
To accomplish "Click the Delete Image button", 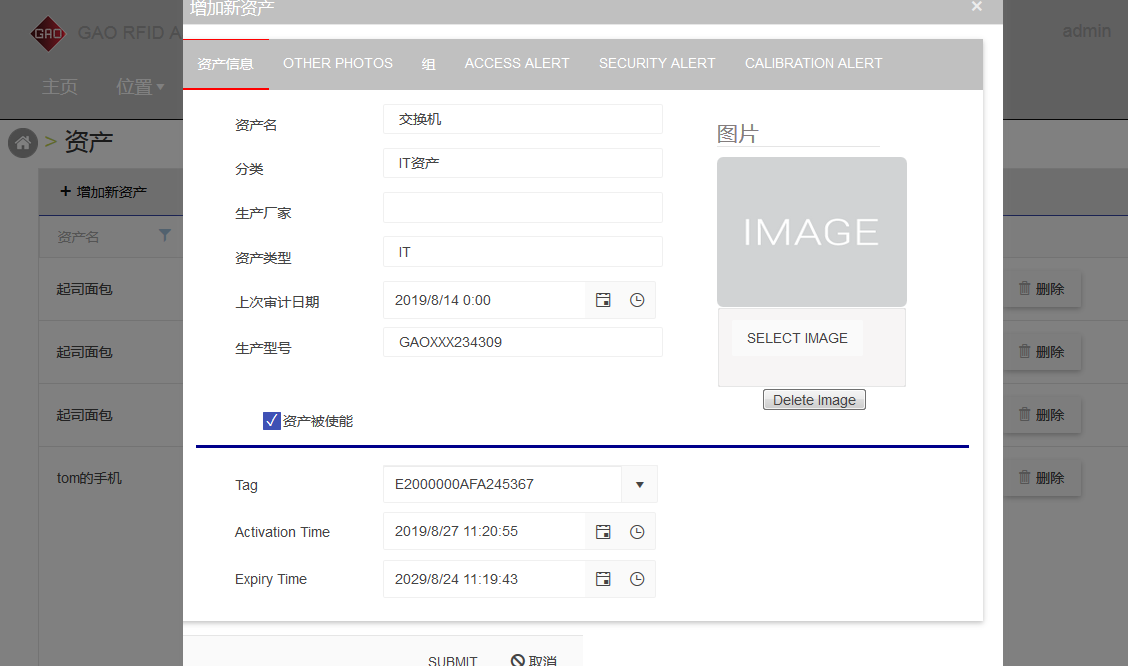I will (x=814, y=400).
